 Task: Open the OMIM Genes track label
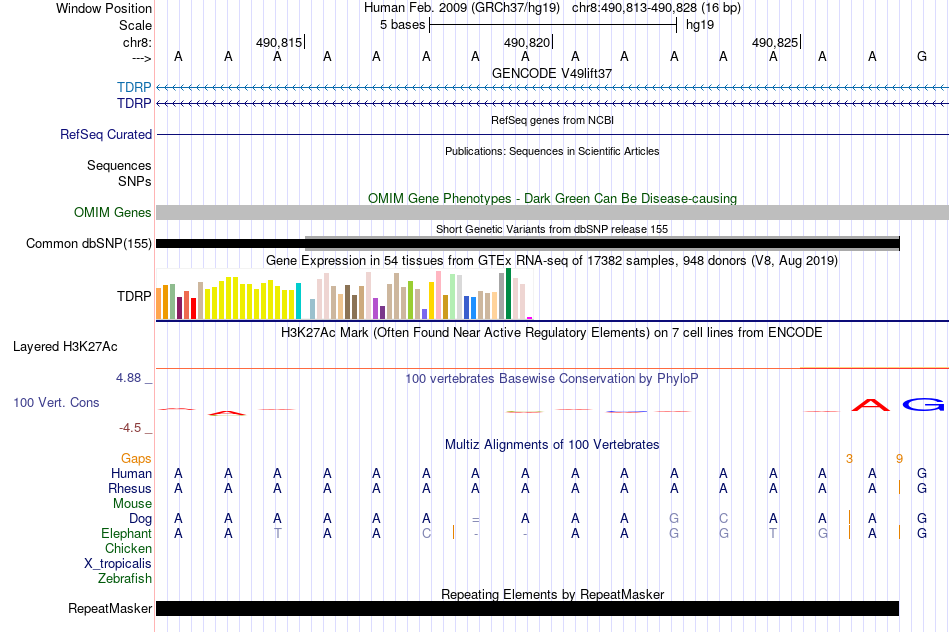coord(113,213)
